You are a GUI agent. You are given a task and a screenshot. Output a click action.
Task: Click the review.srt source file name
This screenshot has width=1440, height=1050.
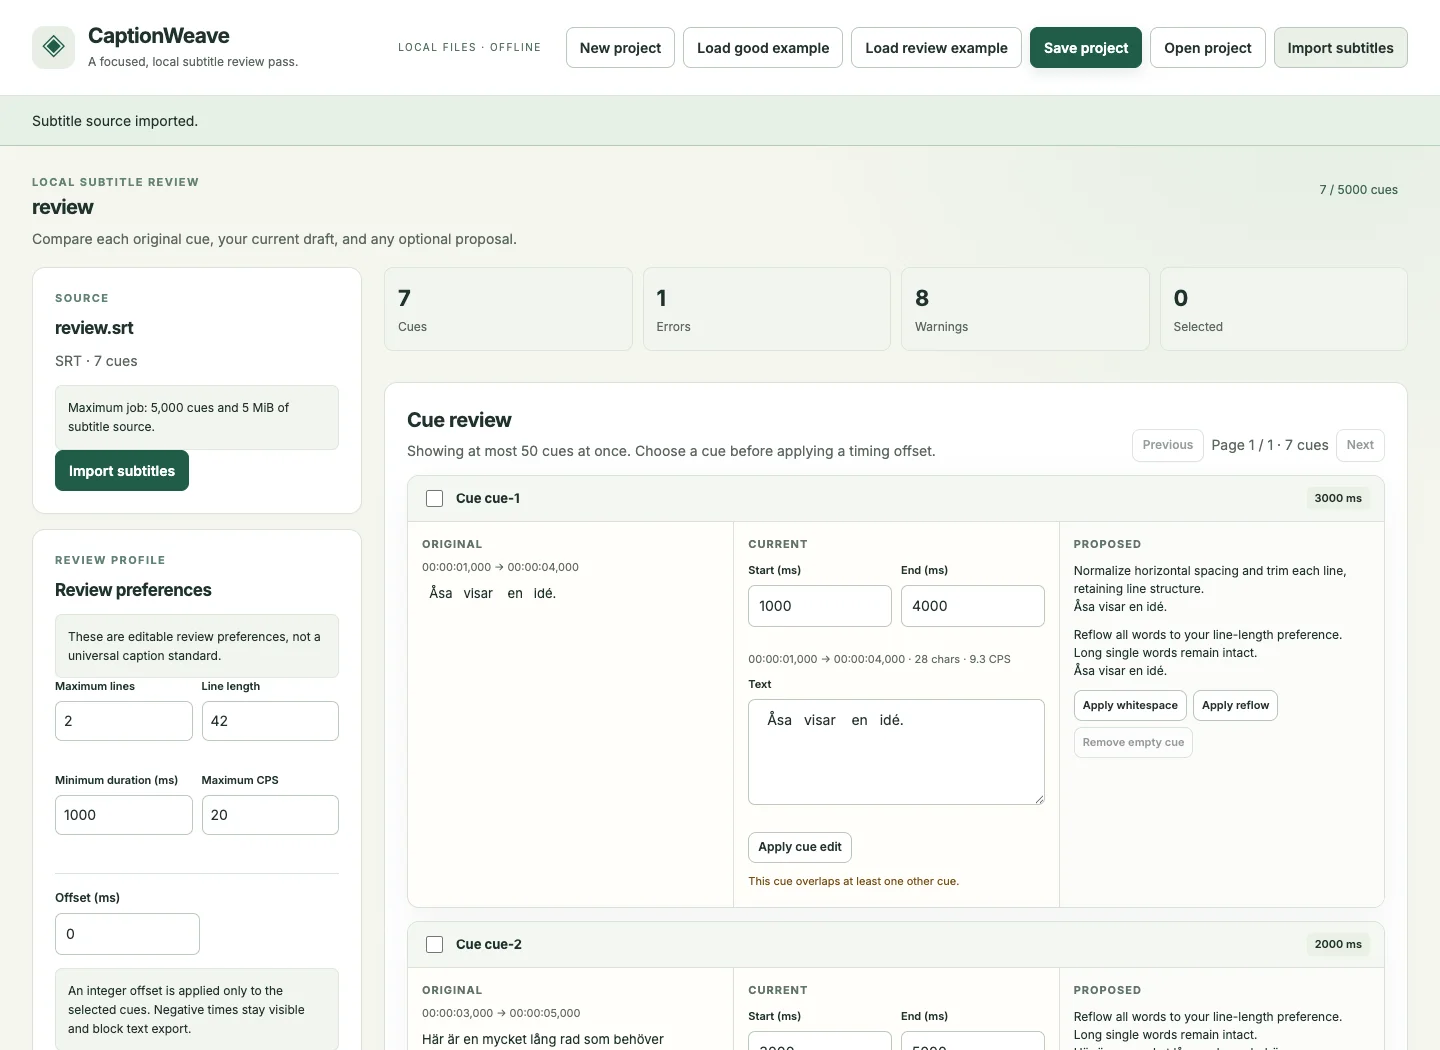point(94,328)
